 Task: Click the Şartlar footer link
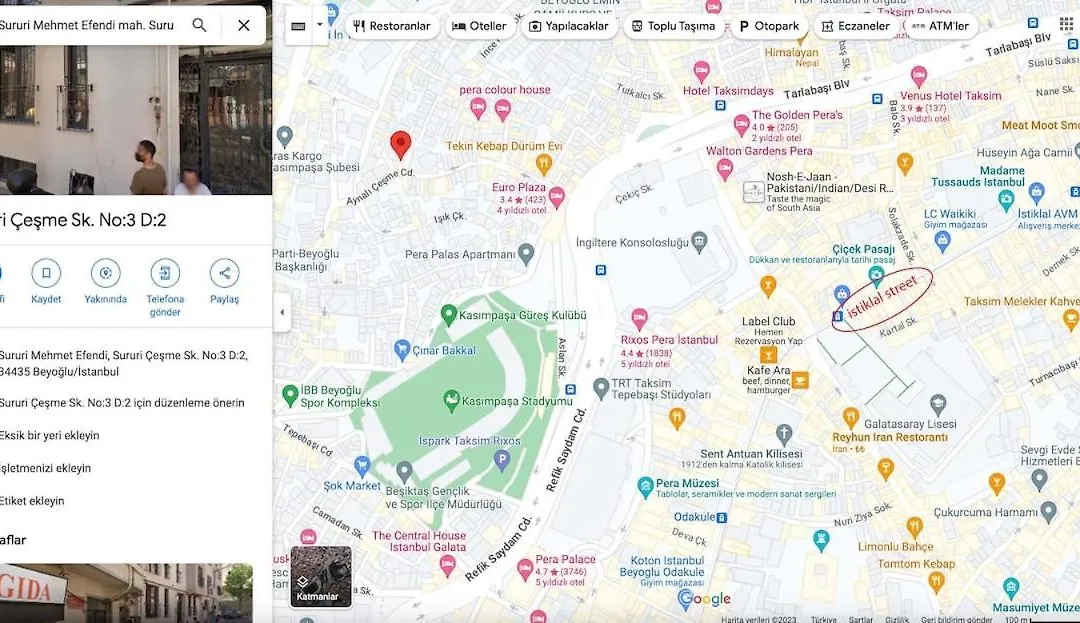[x=860, y=620]
